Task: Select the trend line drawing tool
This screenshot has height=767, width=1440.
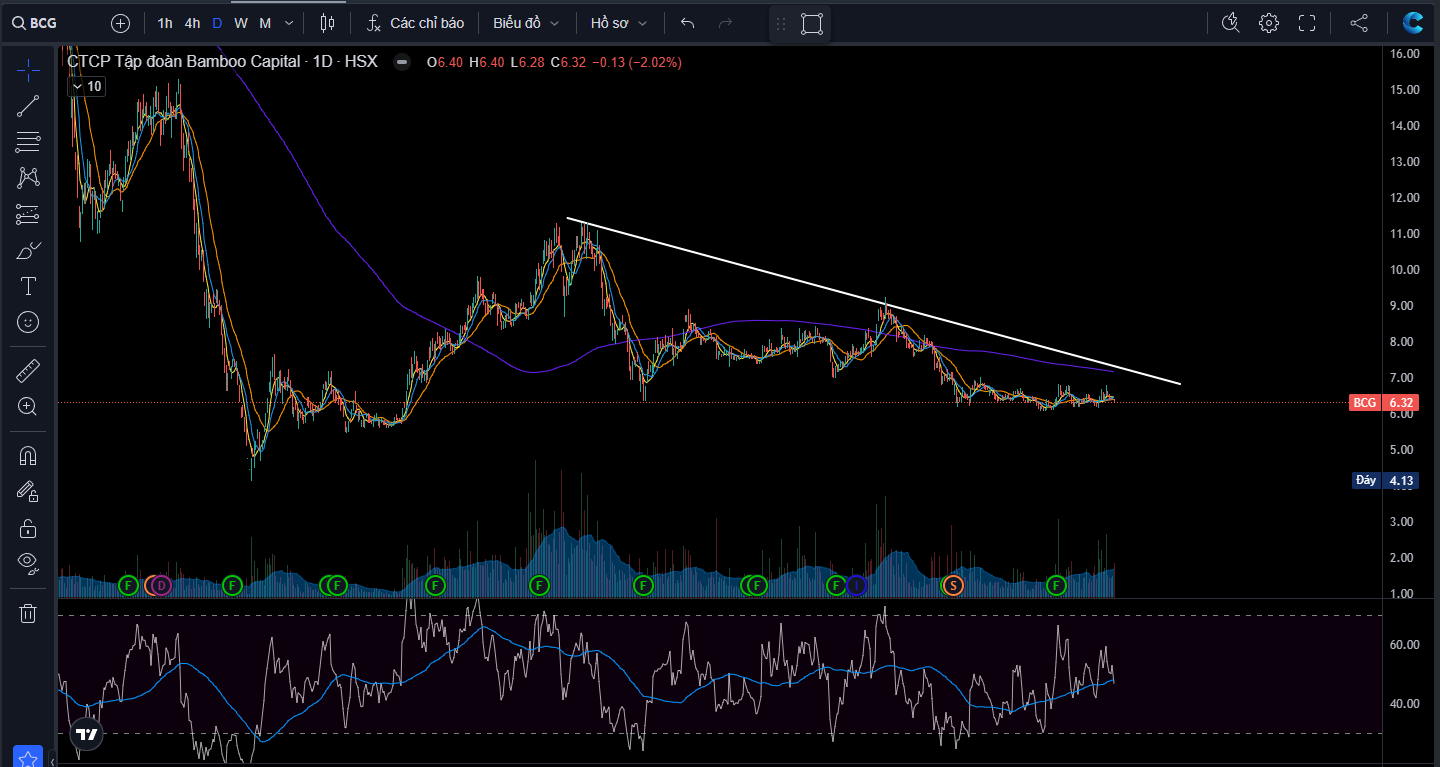Action: (x=28, y=106)
